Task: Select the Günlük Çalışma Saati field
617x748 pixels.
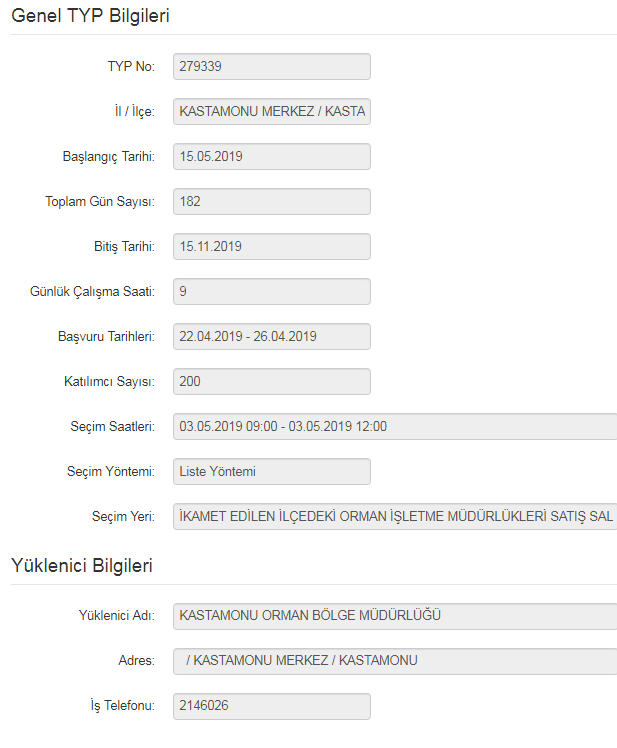Action: 271,291
